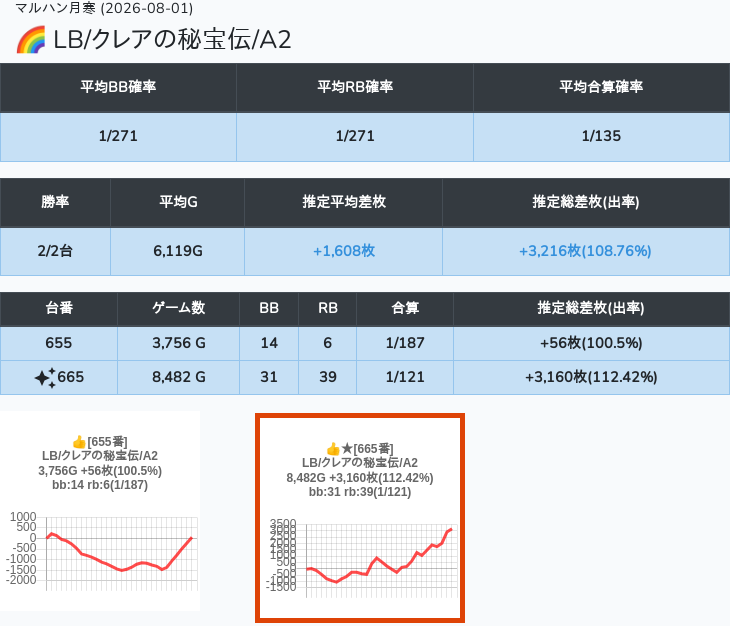
Task: Select the 1/135 average combined value
Action: 601,136
